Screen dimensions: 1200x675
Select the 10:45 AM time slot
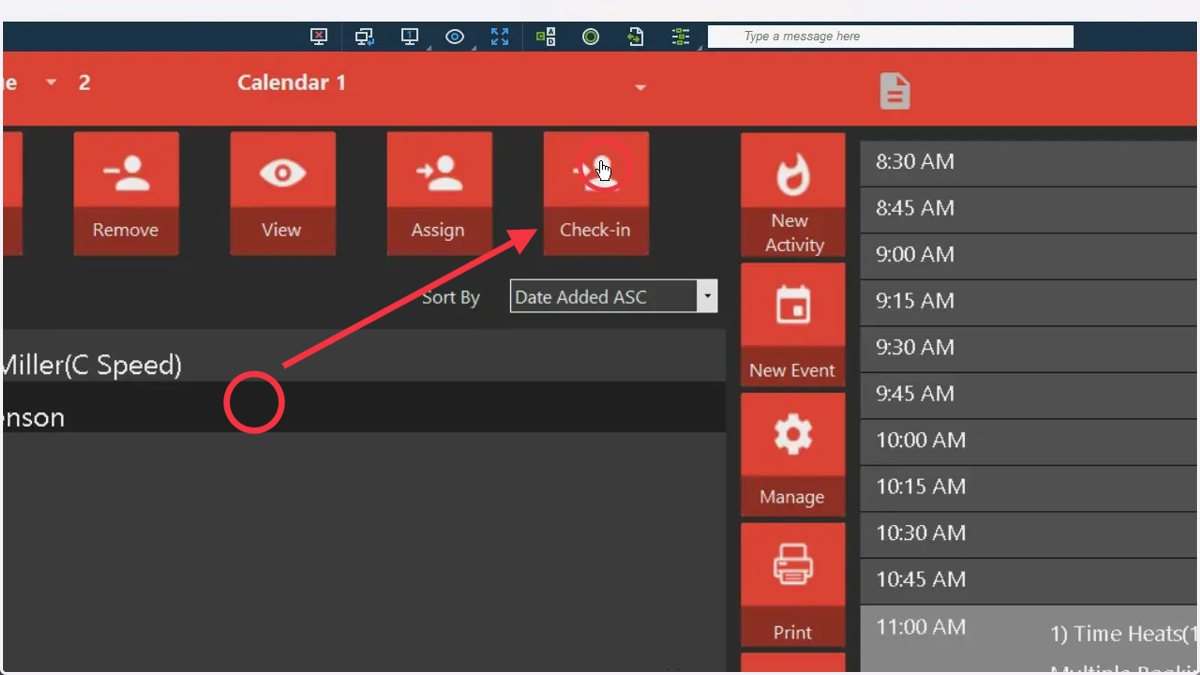[1029, 581]
